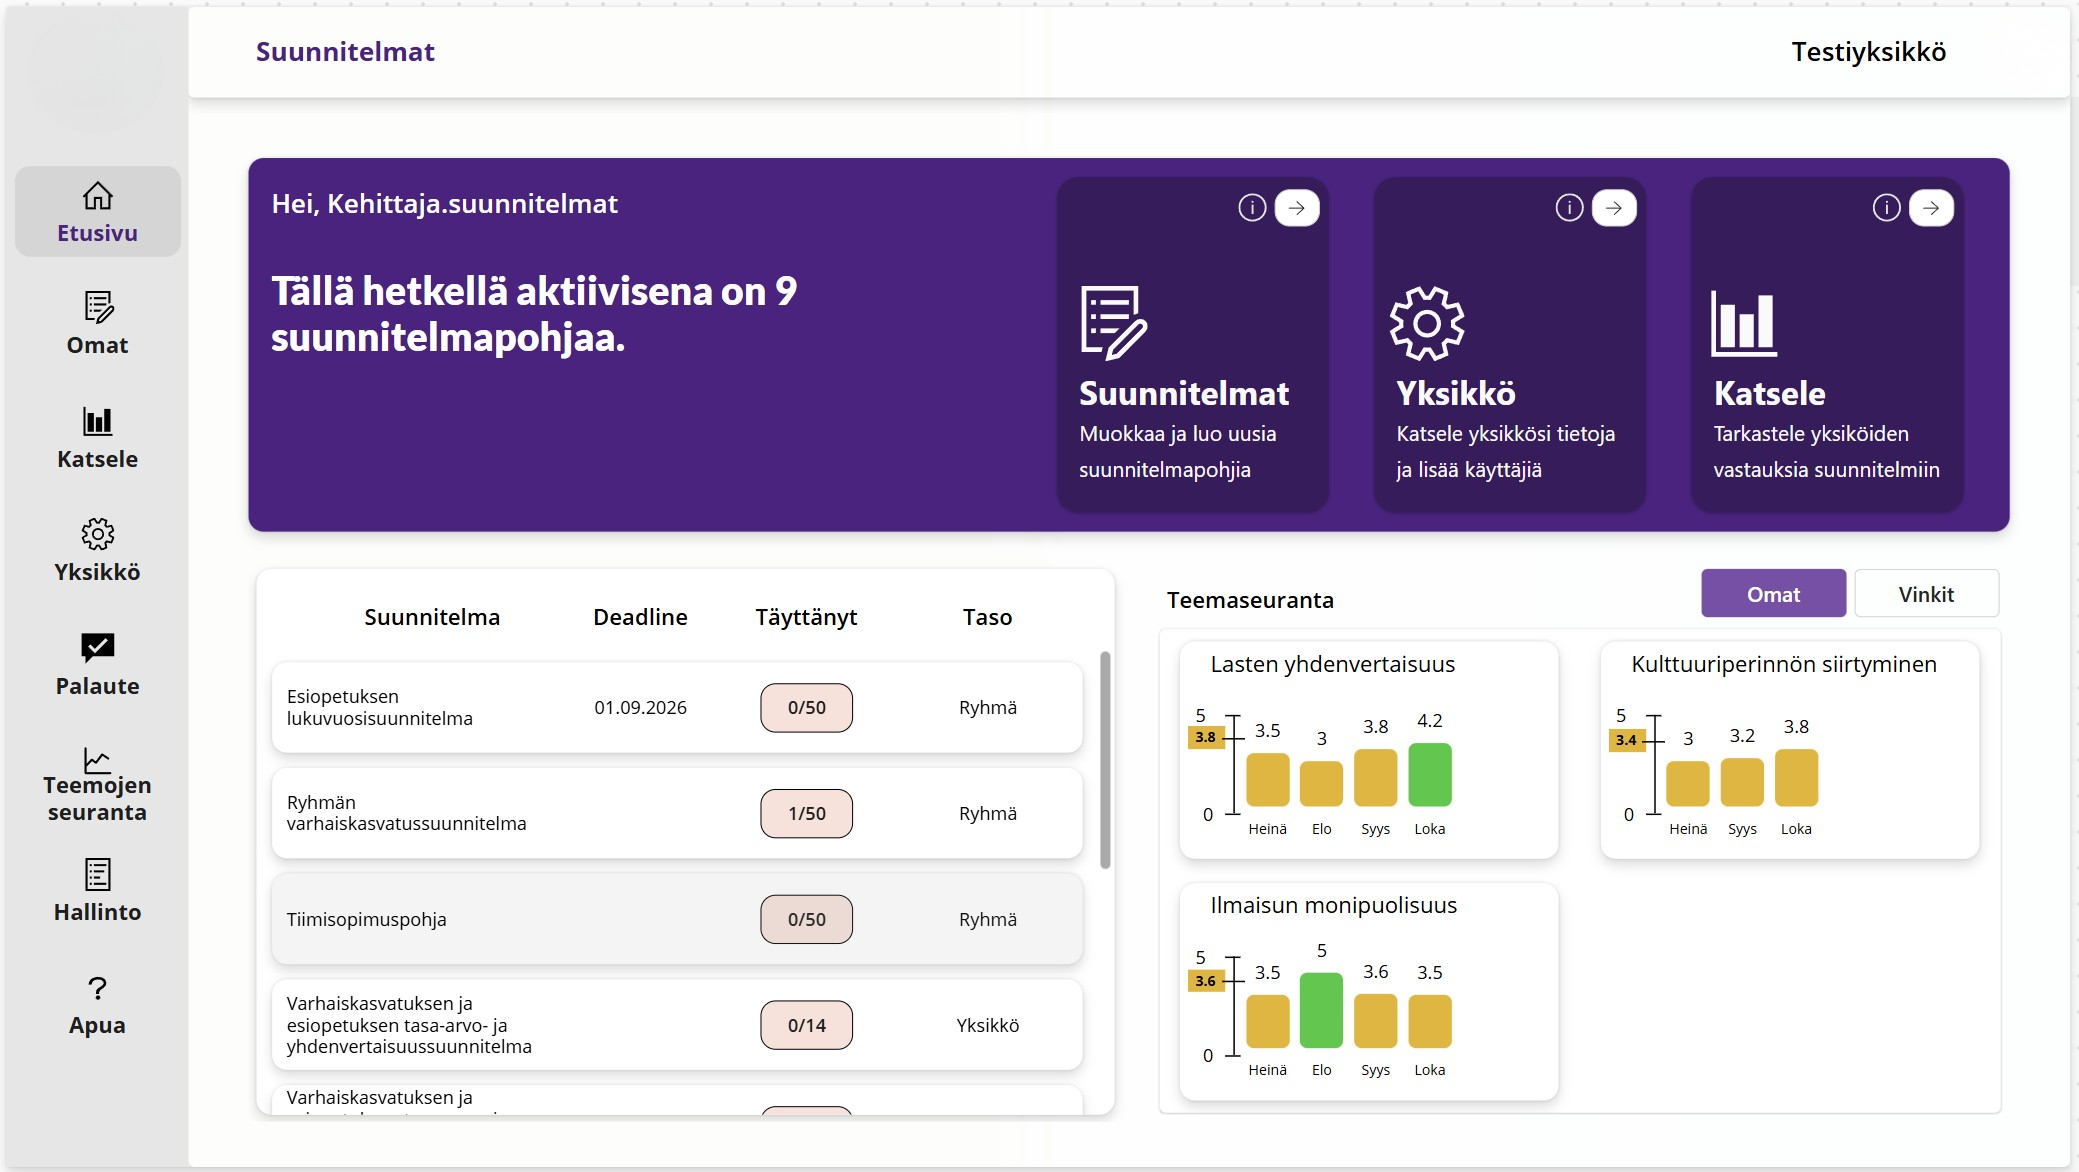
Task: Show info for the Katsele card
Action: point(1886,208)
